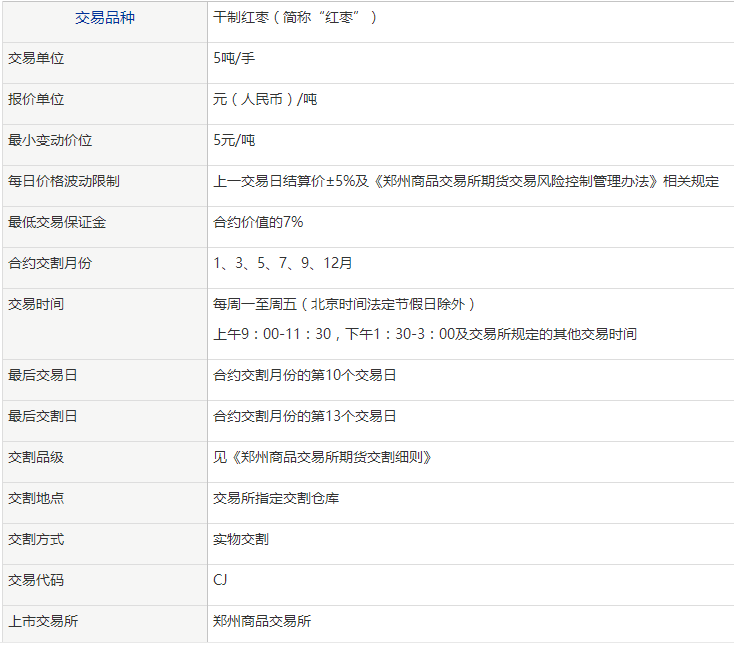The width and height of the screenshot is (734, 649).
Task: Click the 郑州商品交易所 listing exchange value
Action: tap(262, 621)
